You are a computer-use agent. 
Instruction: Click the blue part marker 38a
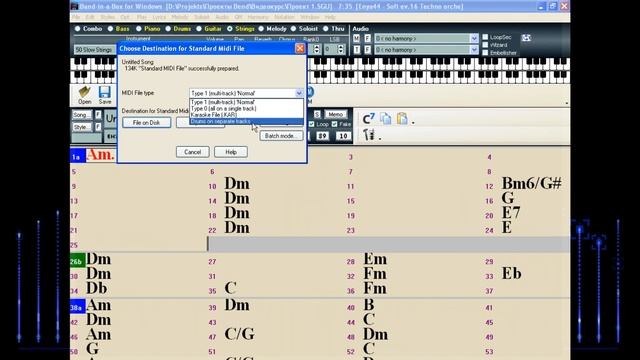78,307
